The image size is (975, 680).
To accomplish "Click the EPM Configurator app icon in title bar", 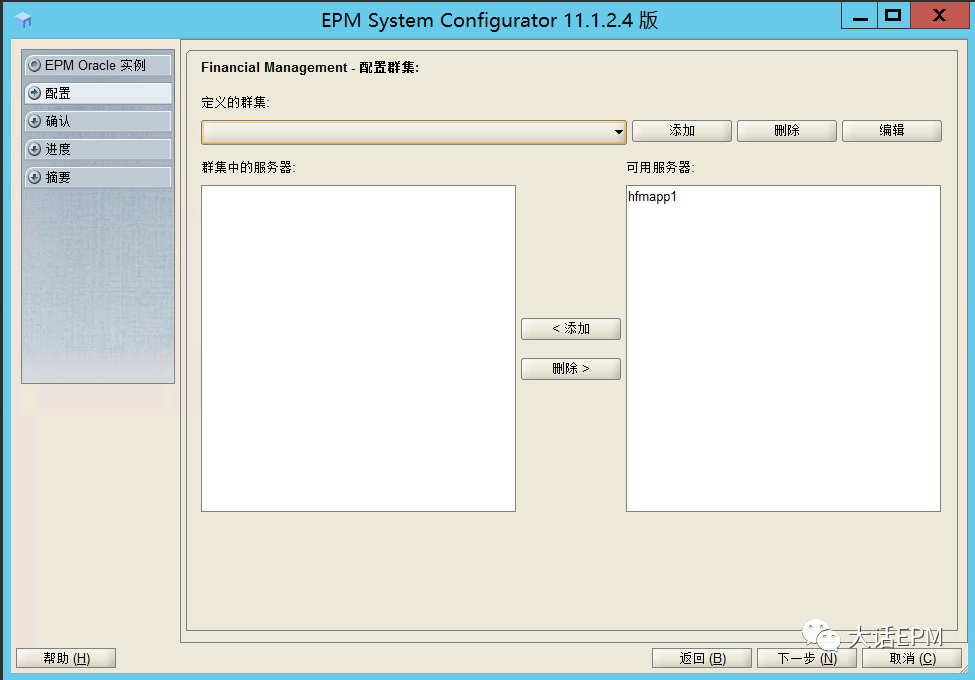I will 23,20.
